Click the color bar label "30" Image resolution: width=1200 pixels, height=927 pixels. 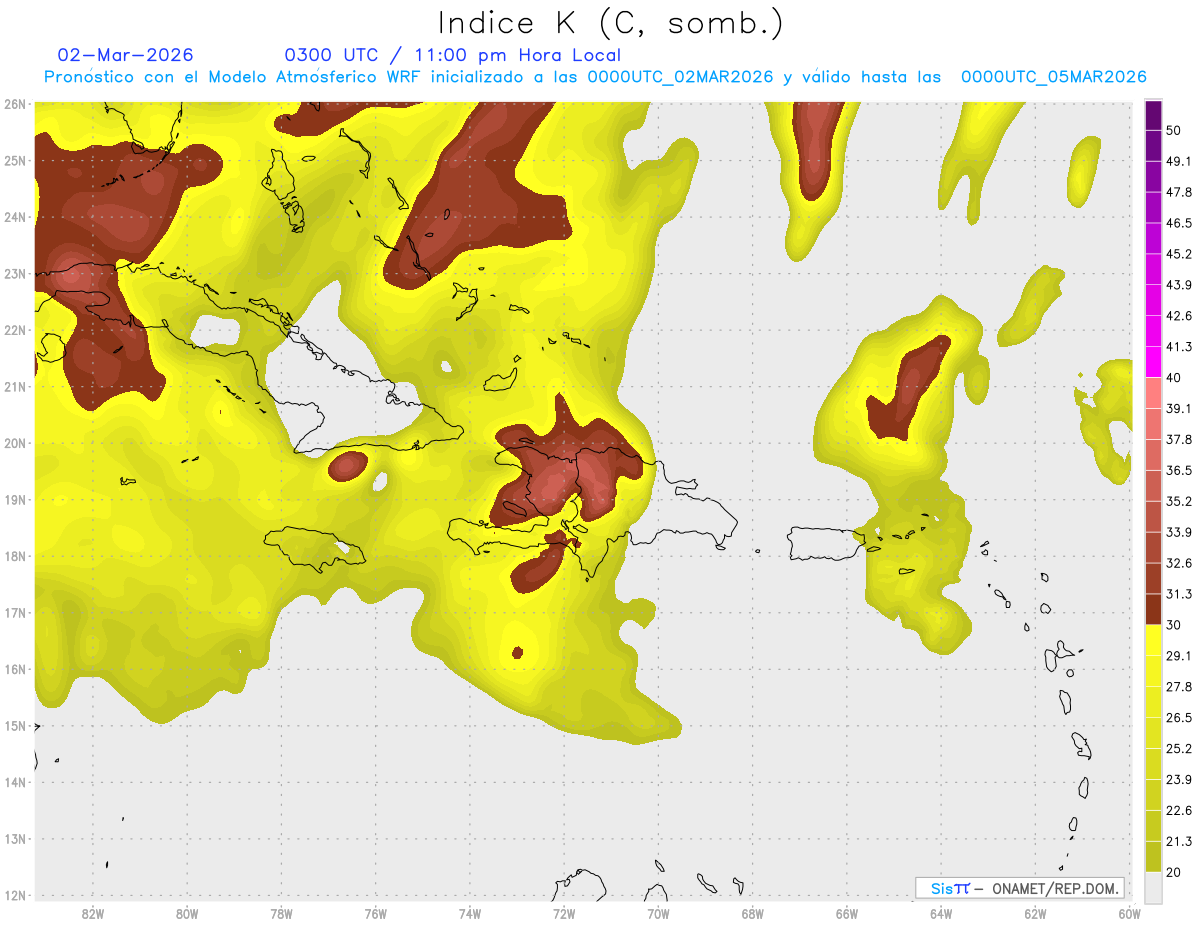pos(1175,625)
